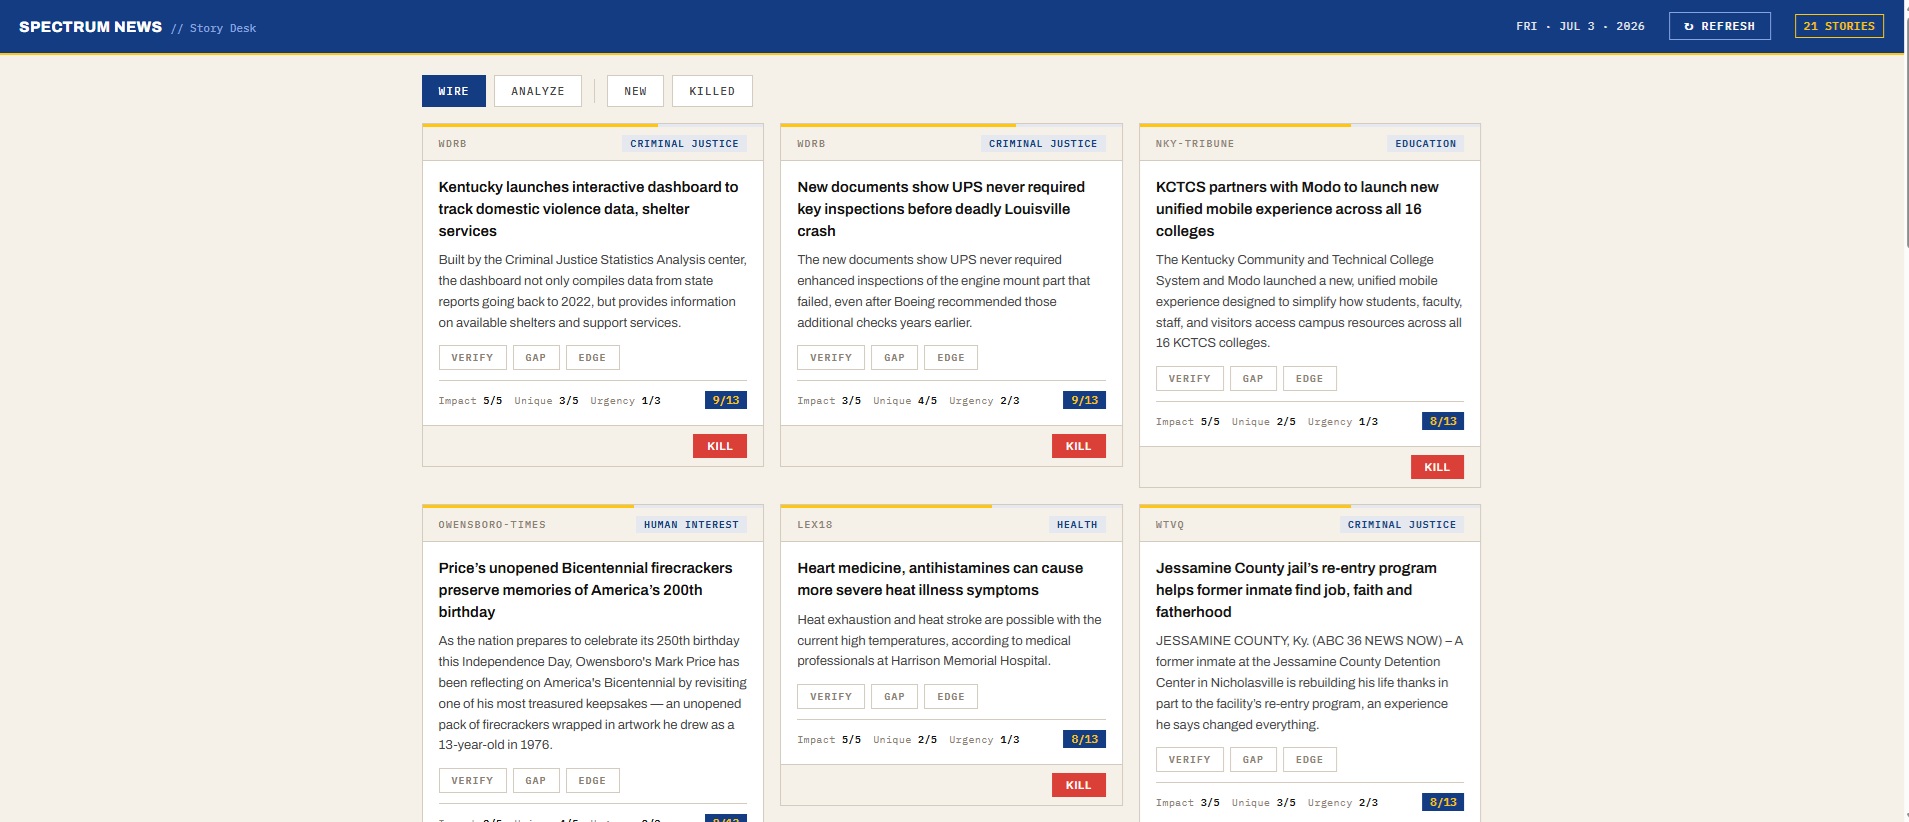Click Edge on KCTCS Modo story

(1309, 379)
